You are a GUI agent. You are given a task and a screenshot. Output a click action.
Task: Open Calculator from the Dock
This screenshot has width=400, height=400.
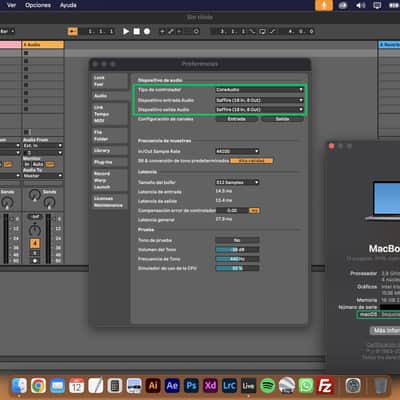pos(115,386)
